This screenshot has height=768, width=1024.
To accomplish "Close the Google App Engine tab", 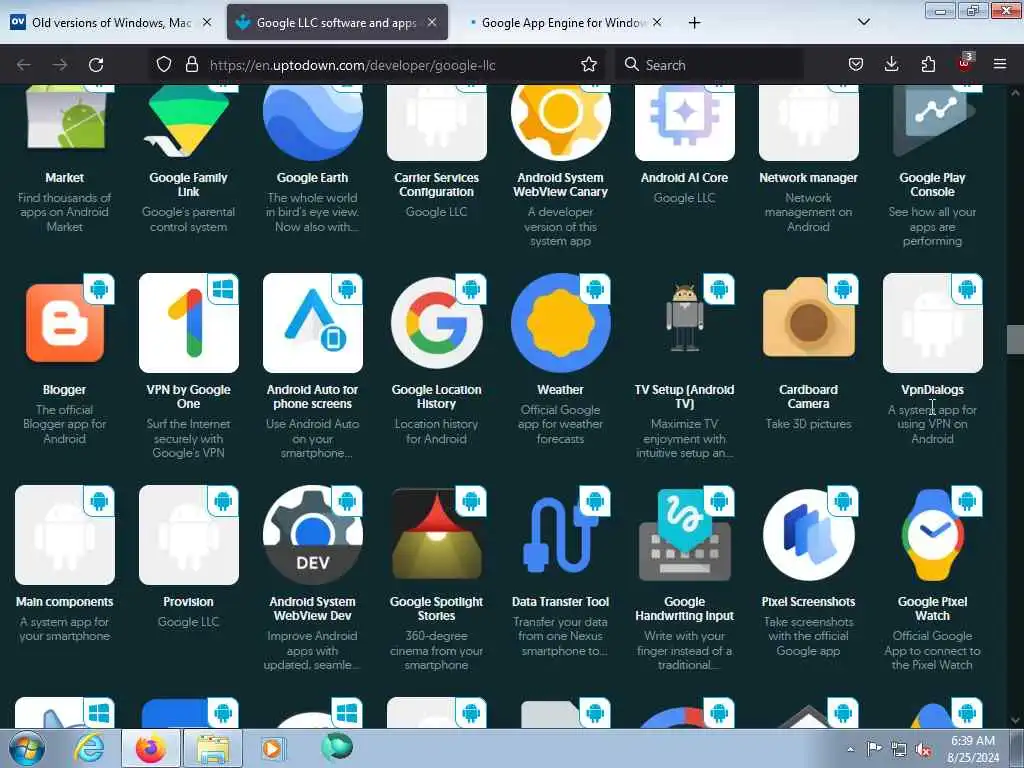I will click(657, 22).
